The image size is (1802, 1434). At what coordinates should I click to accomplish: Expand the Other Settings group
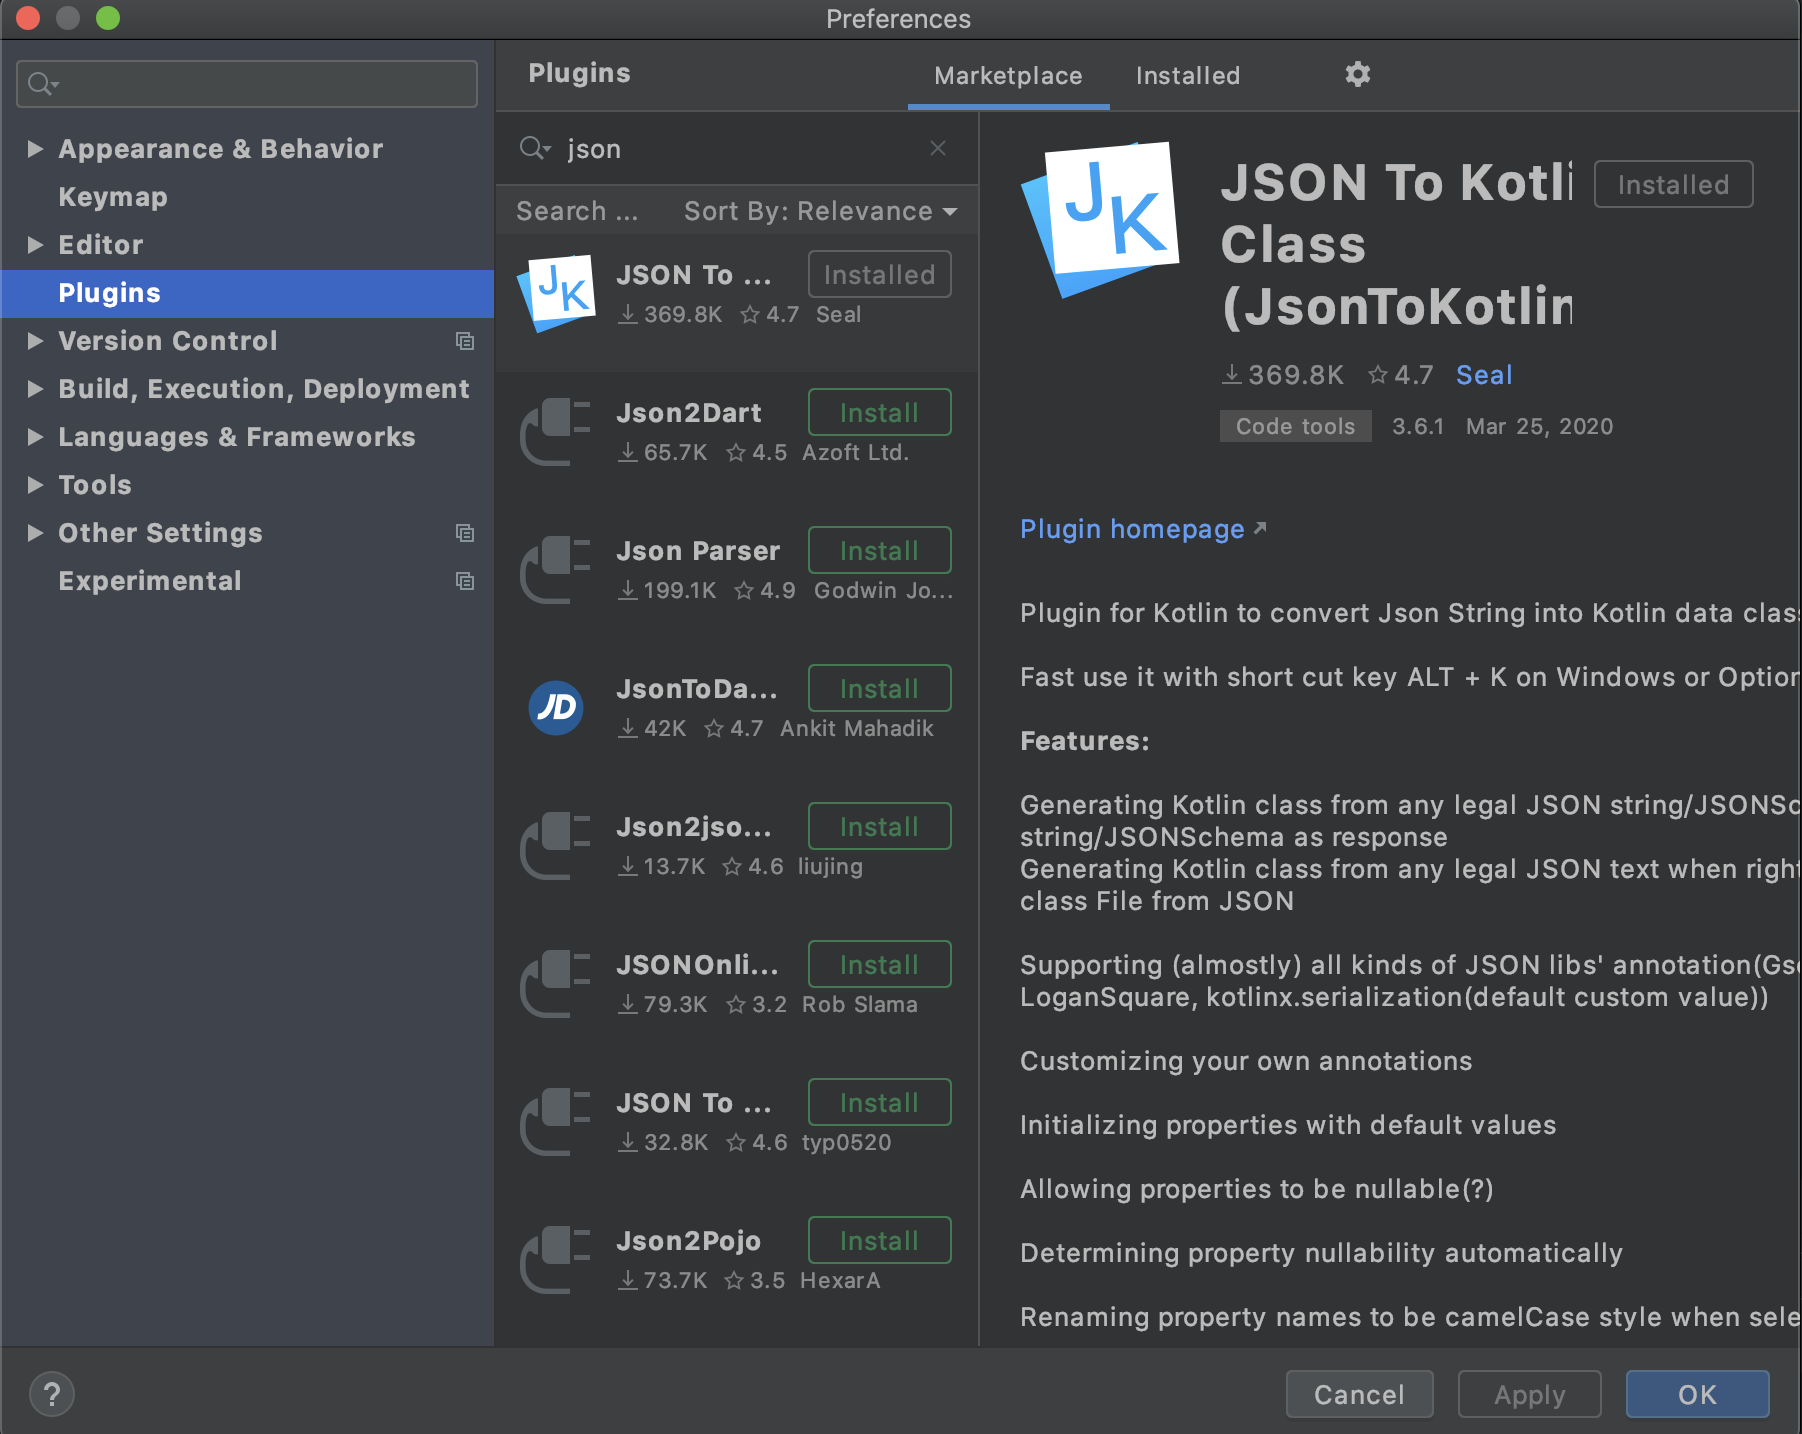click(x=35, y=533)
